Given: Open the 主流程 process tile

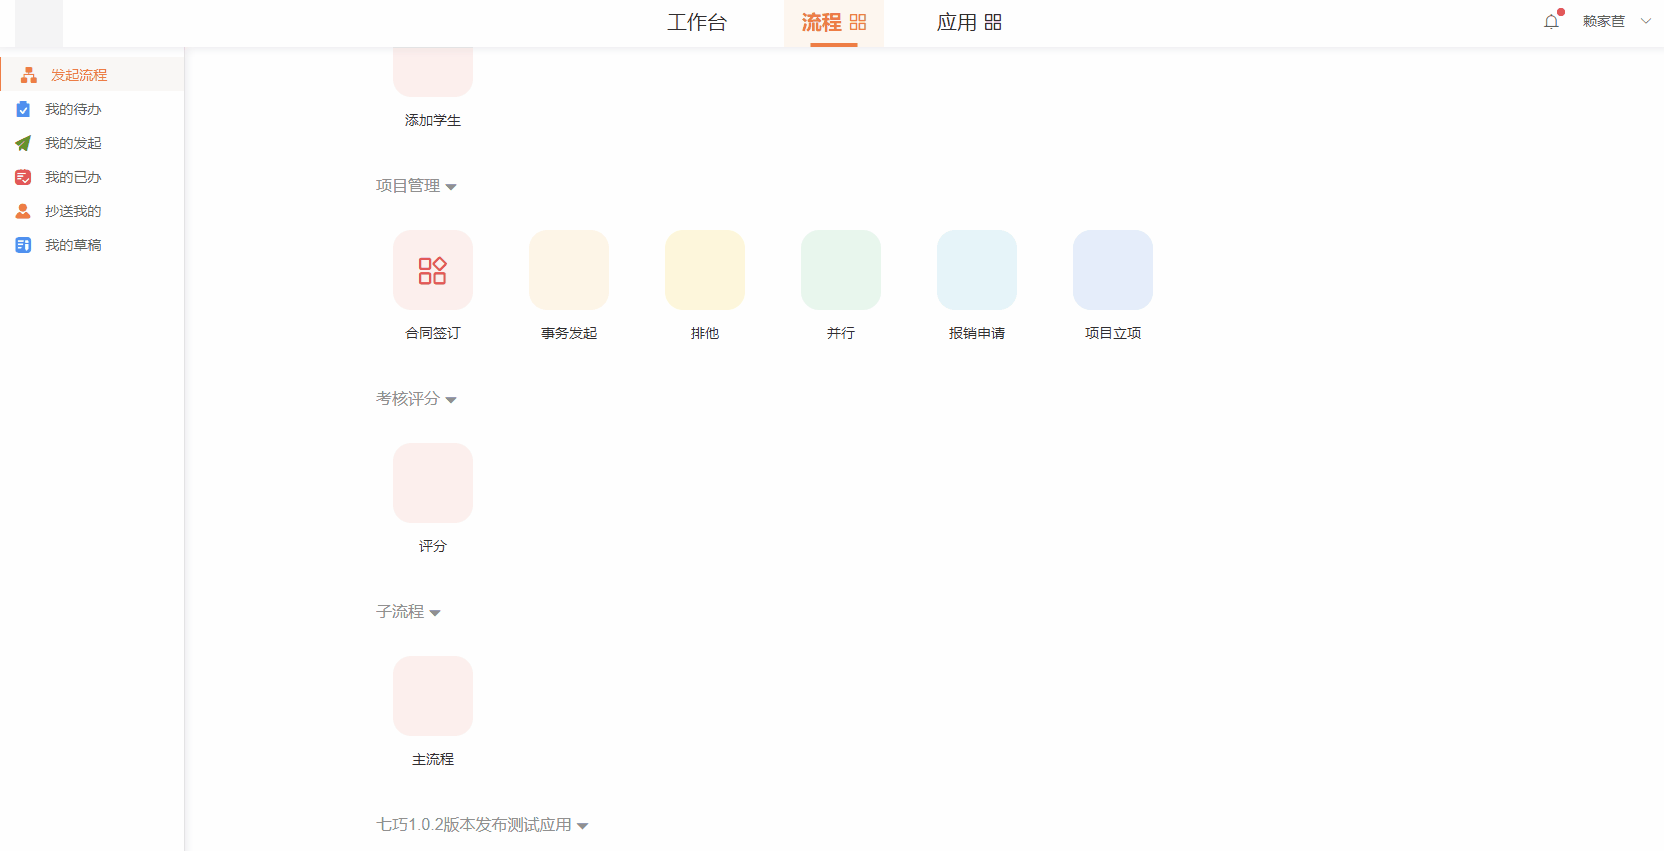Looking at the screenshot, I should click(433, 696).
